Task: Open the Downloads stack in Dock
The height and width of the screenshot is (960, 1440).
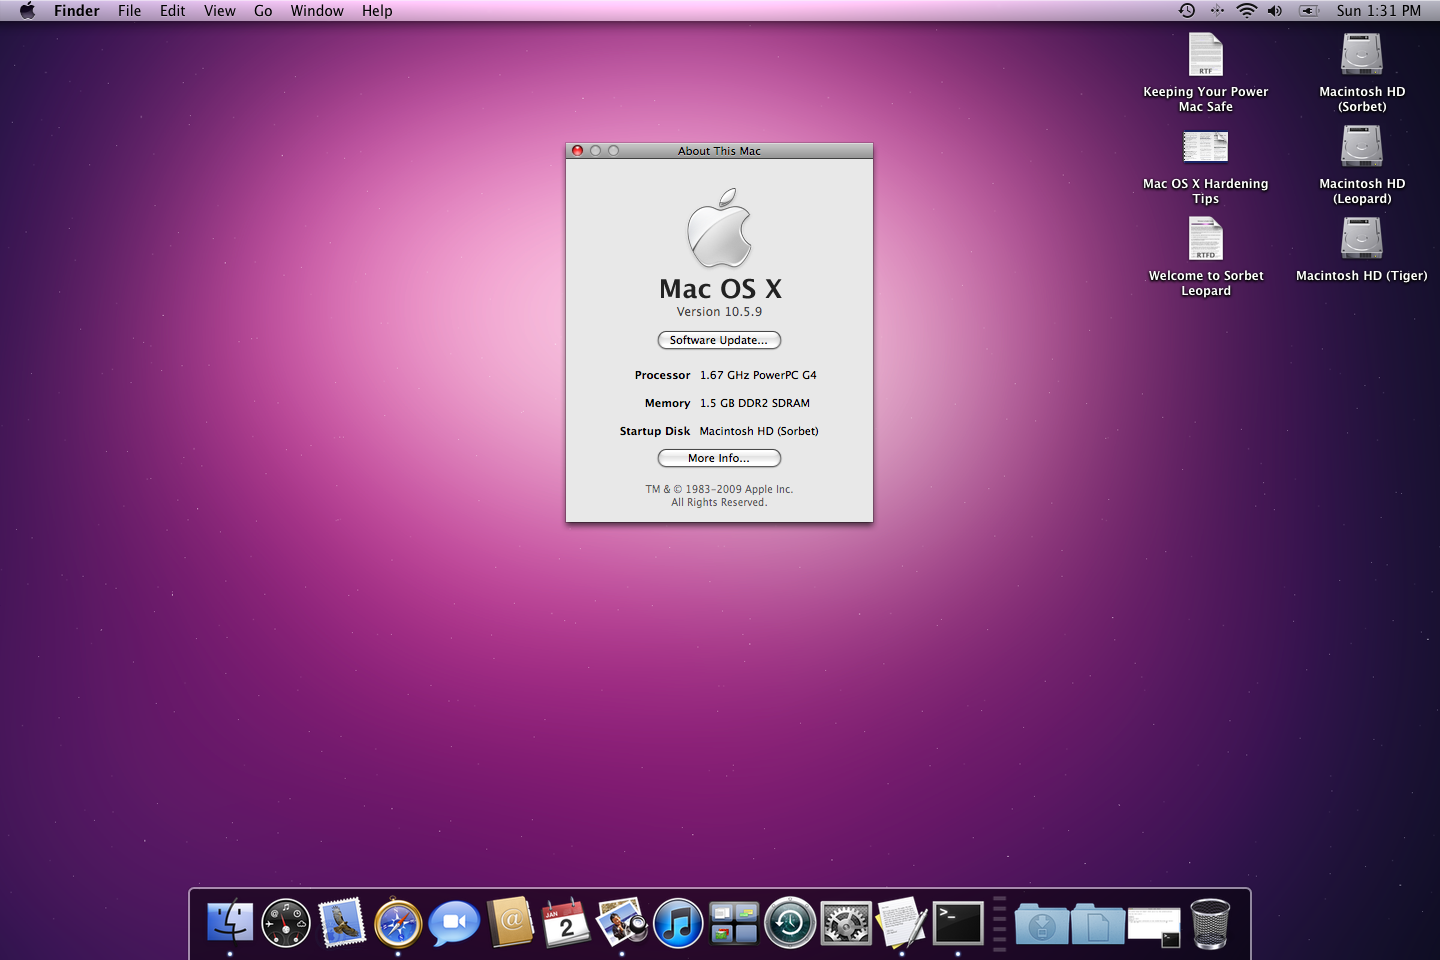Action: (x=1041, y=923)
